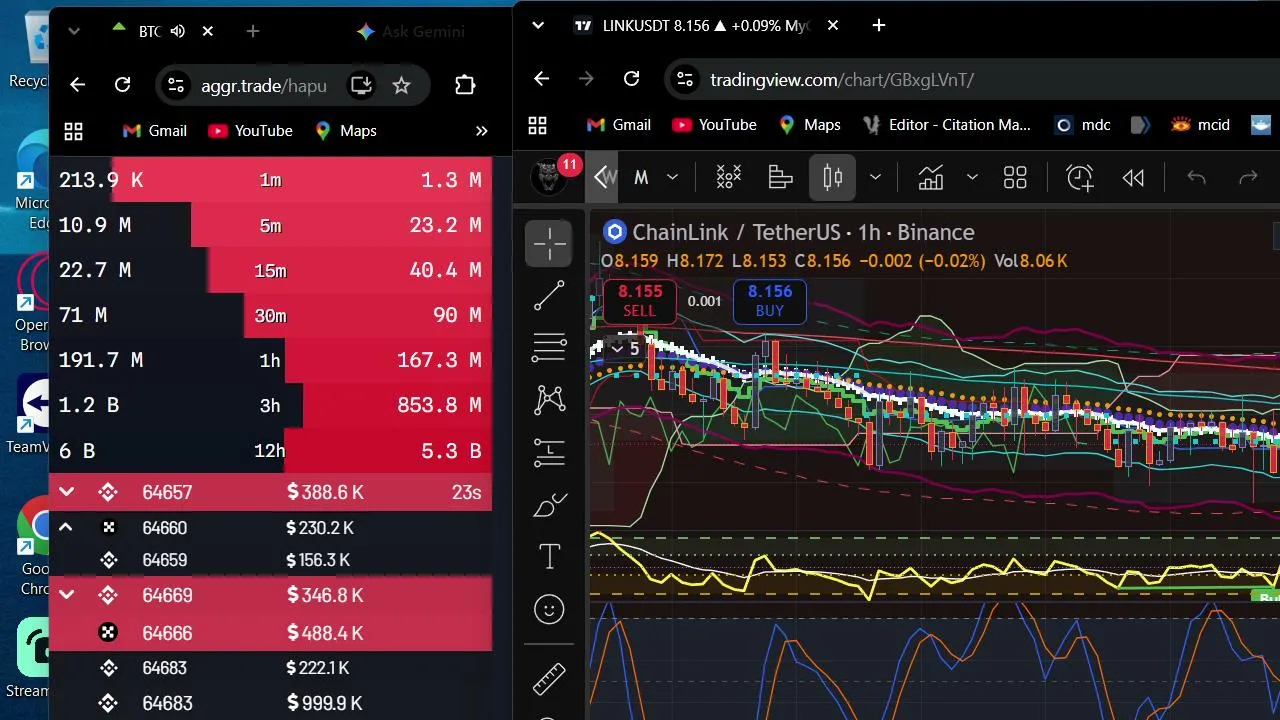The height and width of the screenshot is (720, 1280).
Task: Open a new tab in the aggr.trade window
Action: [x=253, y=31]
